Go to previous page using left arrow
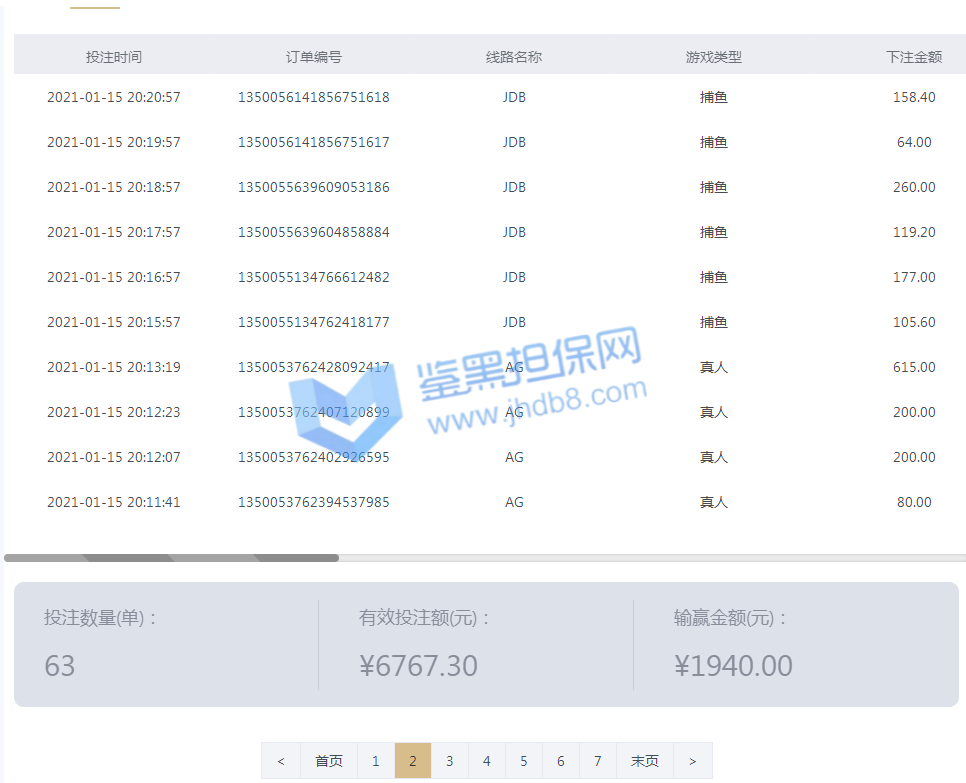The height and width of the screenshot is (783, 966). coord(280,761)
